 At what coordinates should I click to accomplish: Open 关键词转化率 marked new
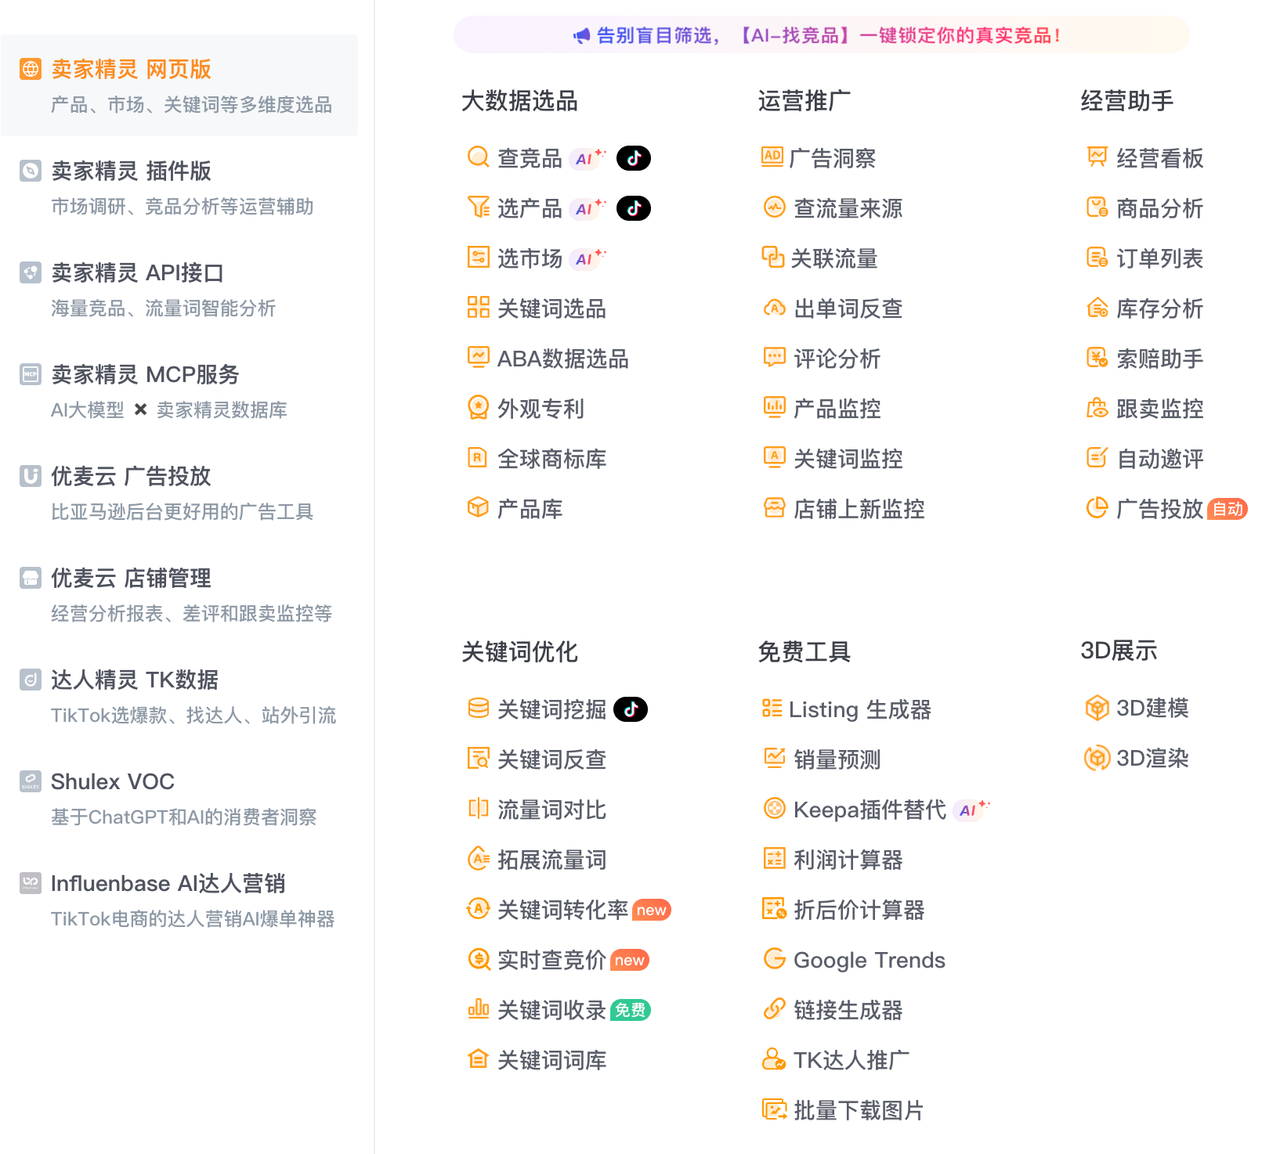pyautogui.click(x=562, y=909)
